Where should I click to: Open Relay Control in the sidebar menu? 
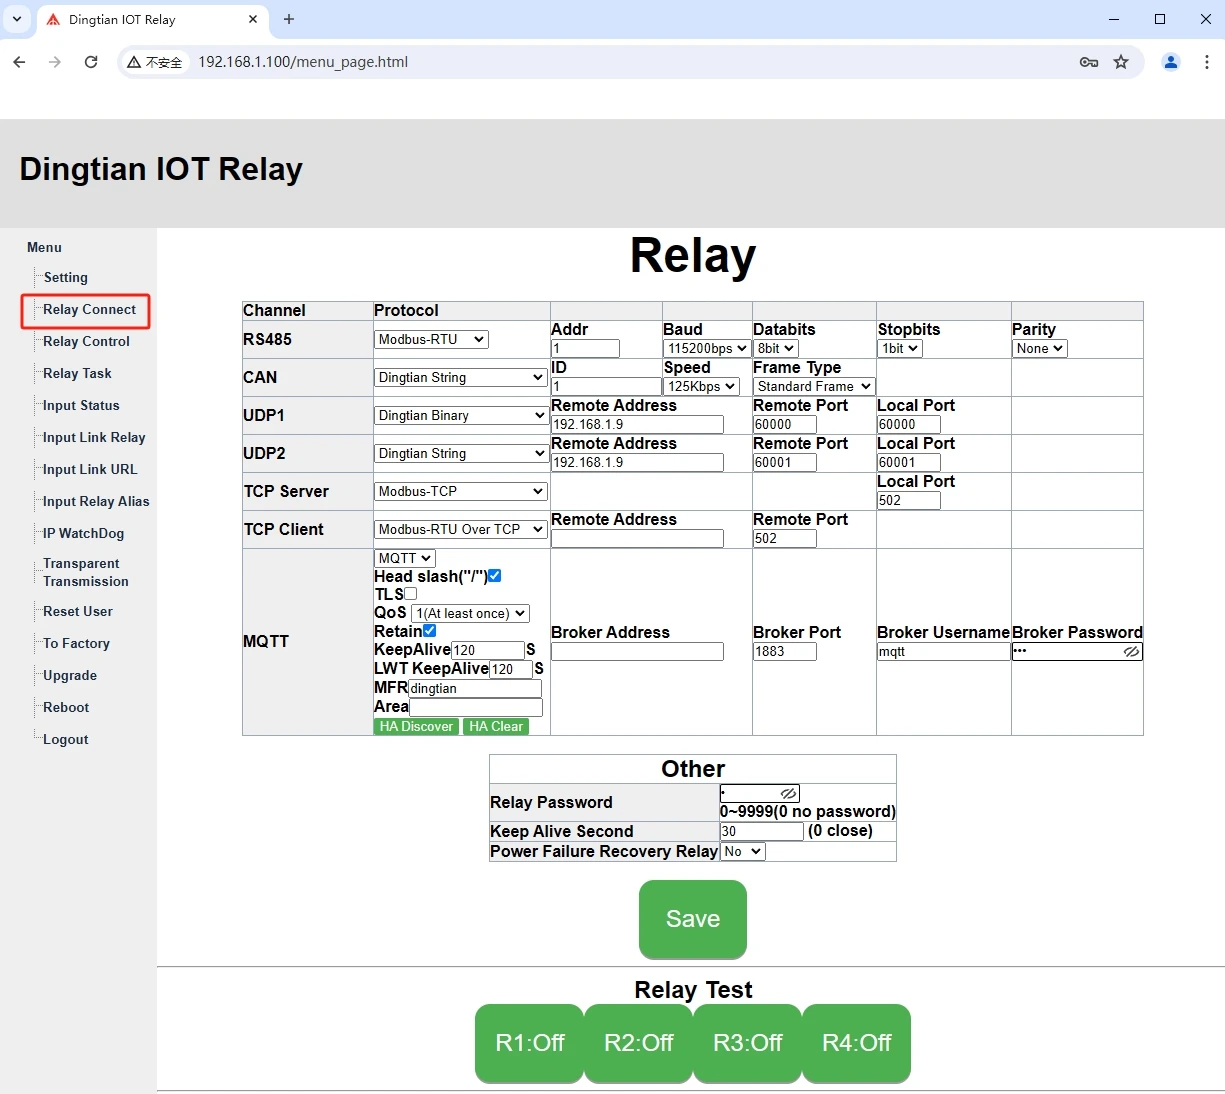click(86, 342)
